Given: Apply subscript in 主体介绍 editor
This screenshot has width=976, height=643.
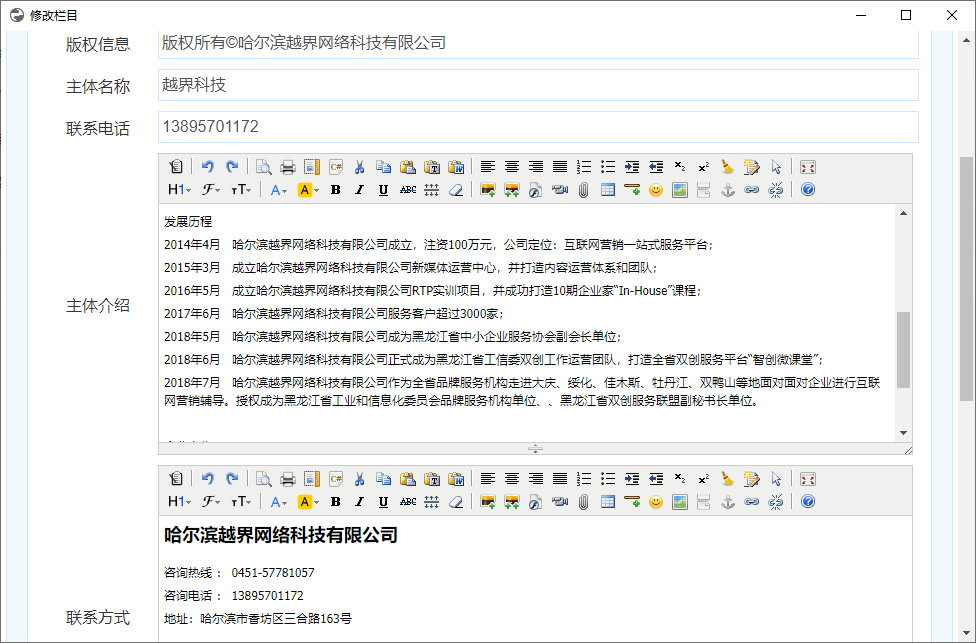Looking at the screenshot, I should pyautogui.click(x=680, y=167).
